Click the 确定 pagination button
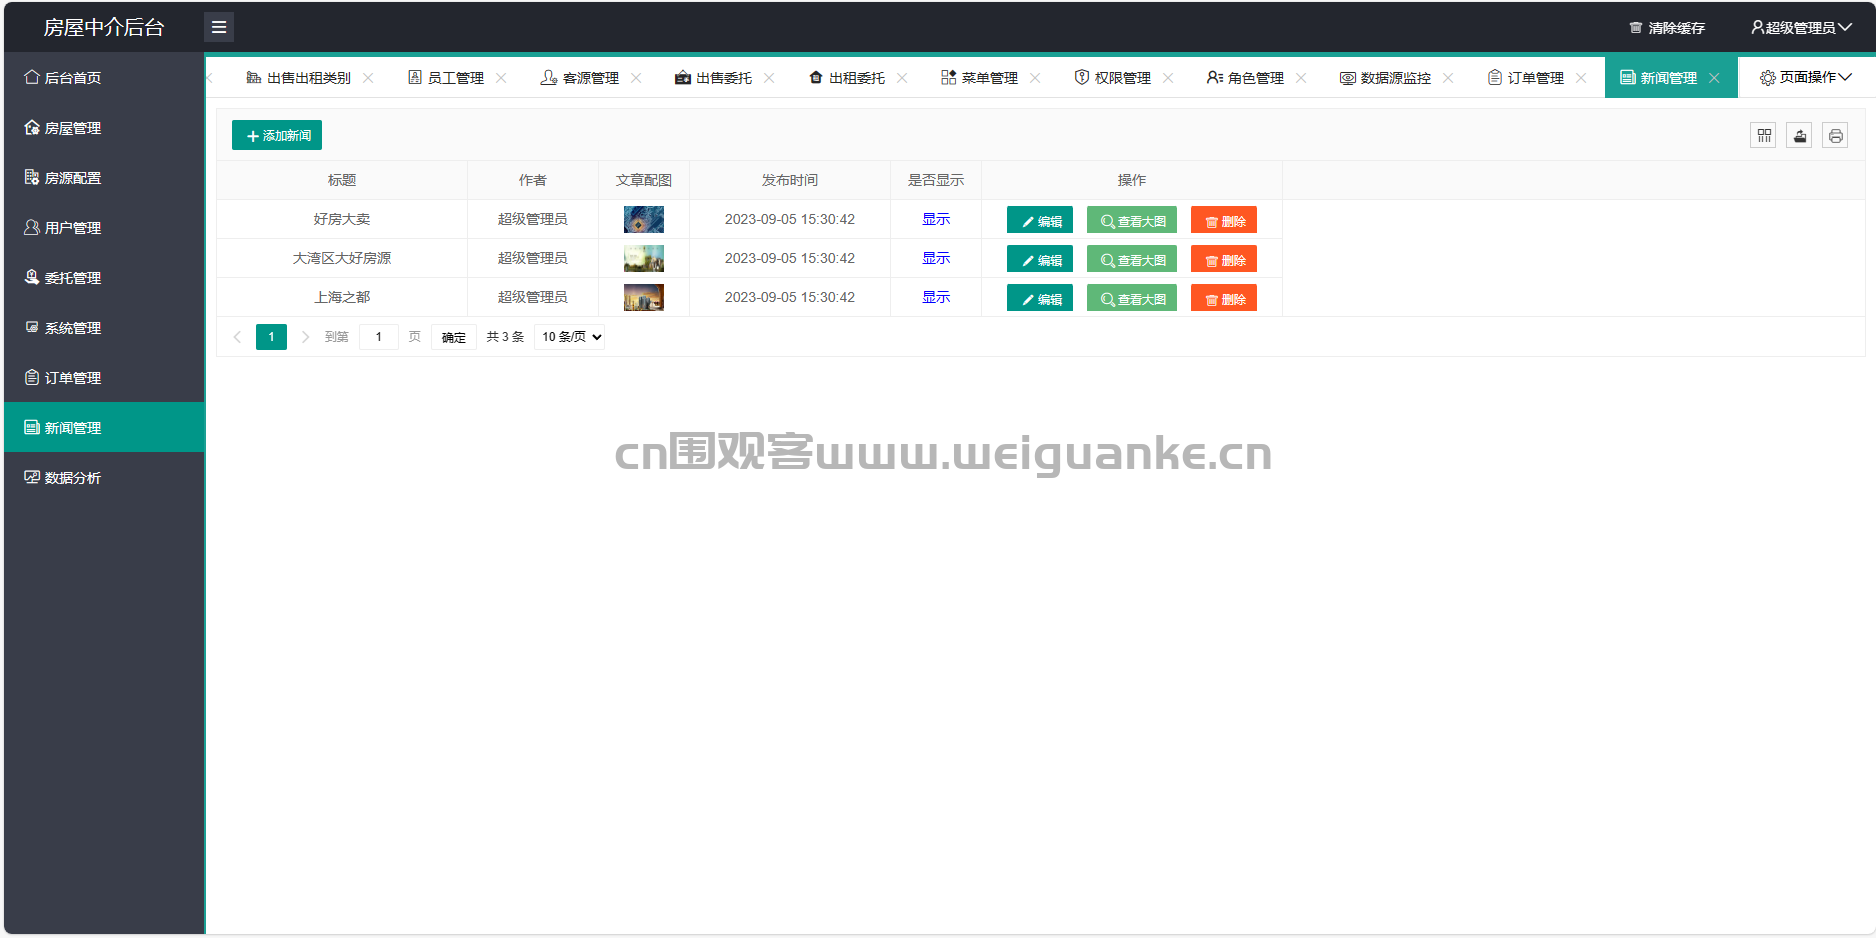Image resolution: width=1876 pixels, height=938 pixels. (454, 337)
